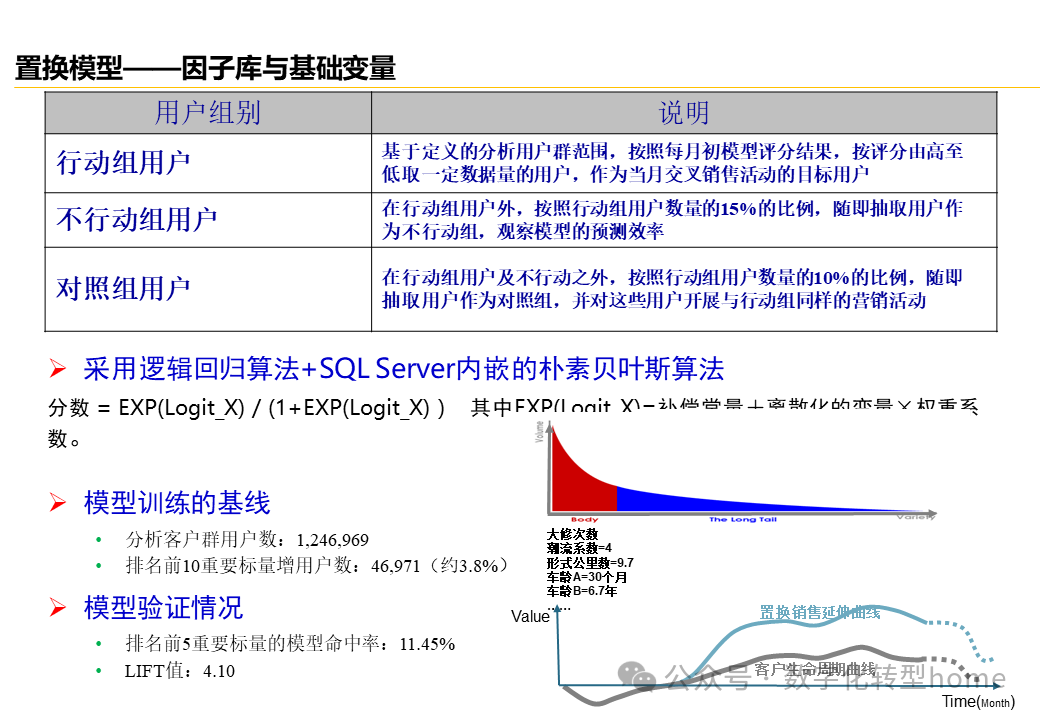Image resolution: width=1040 pixels, height=720 pixels.
Task: Click the line with 模型命中率：11.45%
Action: coord(290,644)
